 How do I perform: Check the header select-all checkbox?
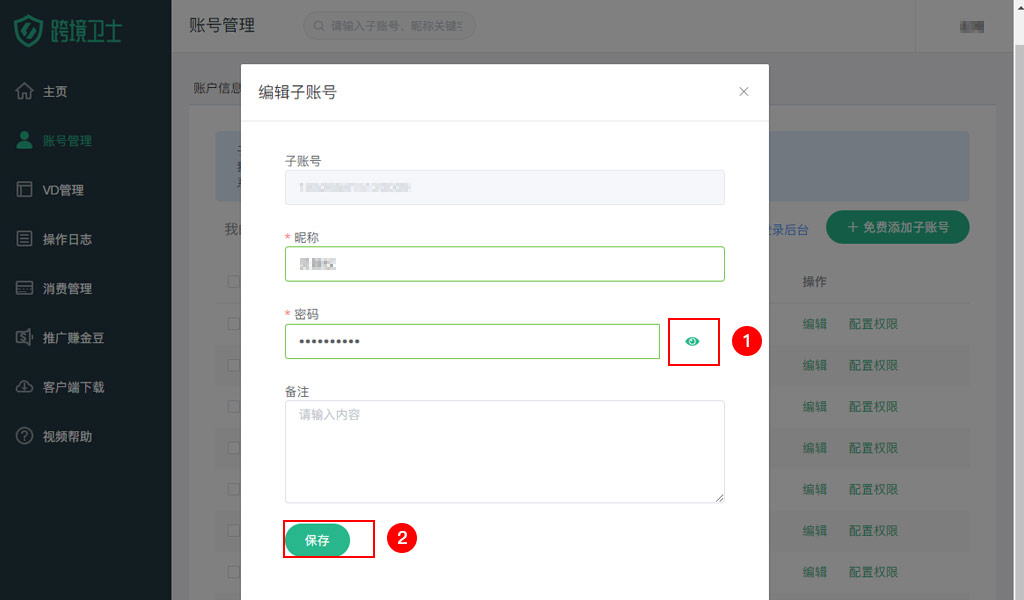(x=233, y=281)
